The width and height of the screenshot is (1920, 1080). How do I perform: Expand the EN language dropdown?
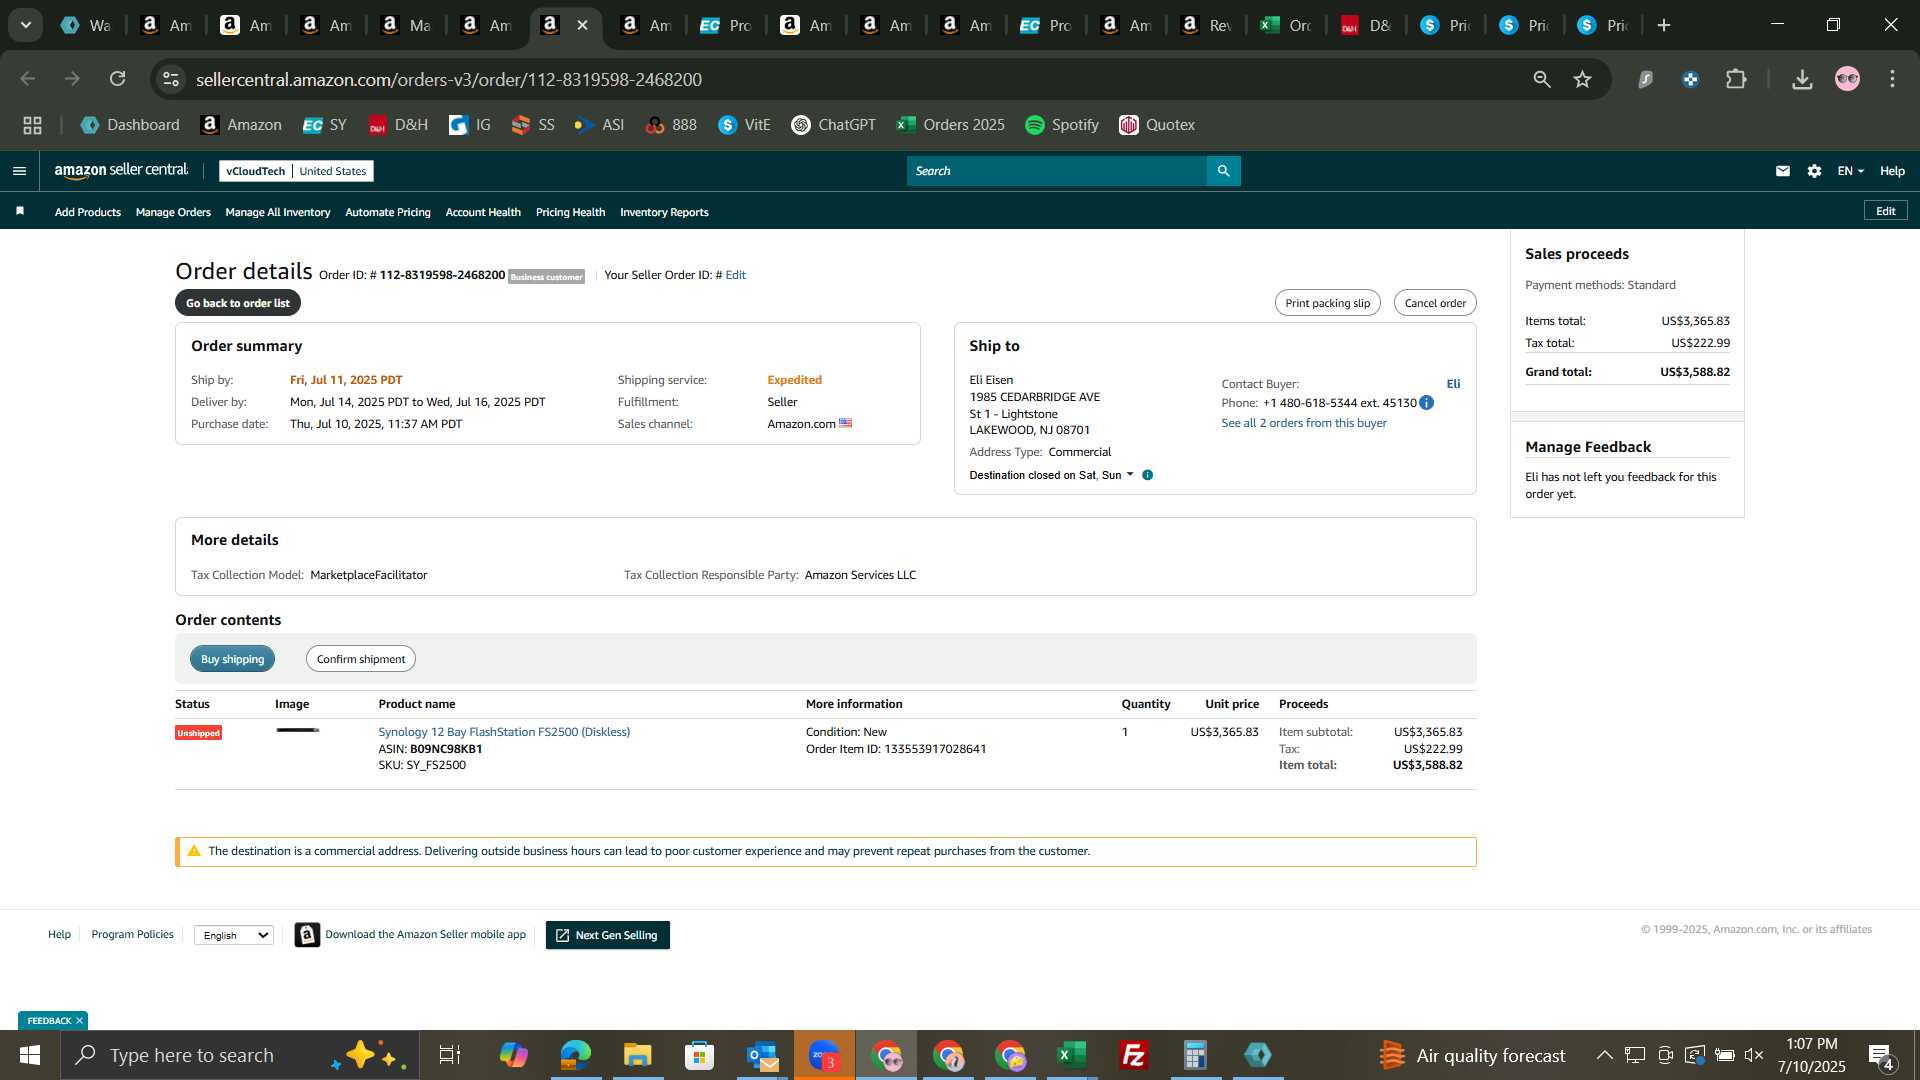pos(1850,171)
